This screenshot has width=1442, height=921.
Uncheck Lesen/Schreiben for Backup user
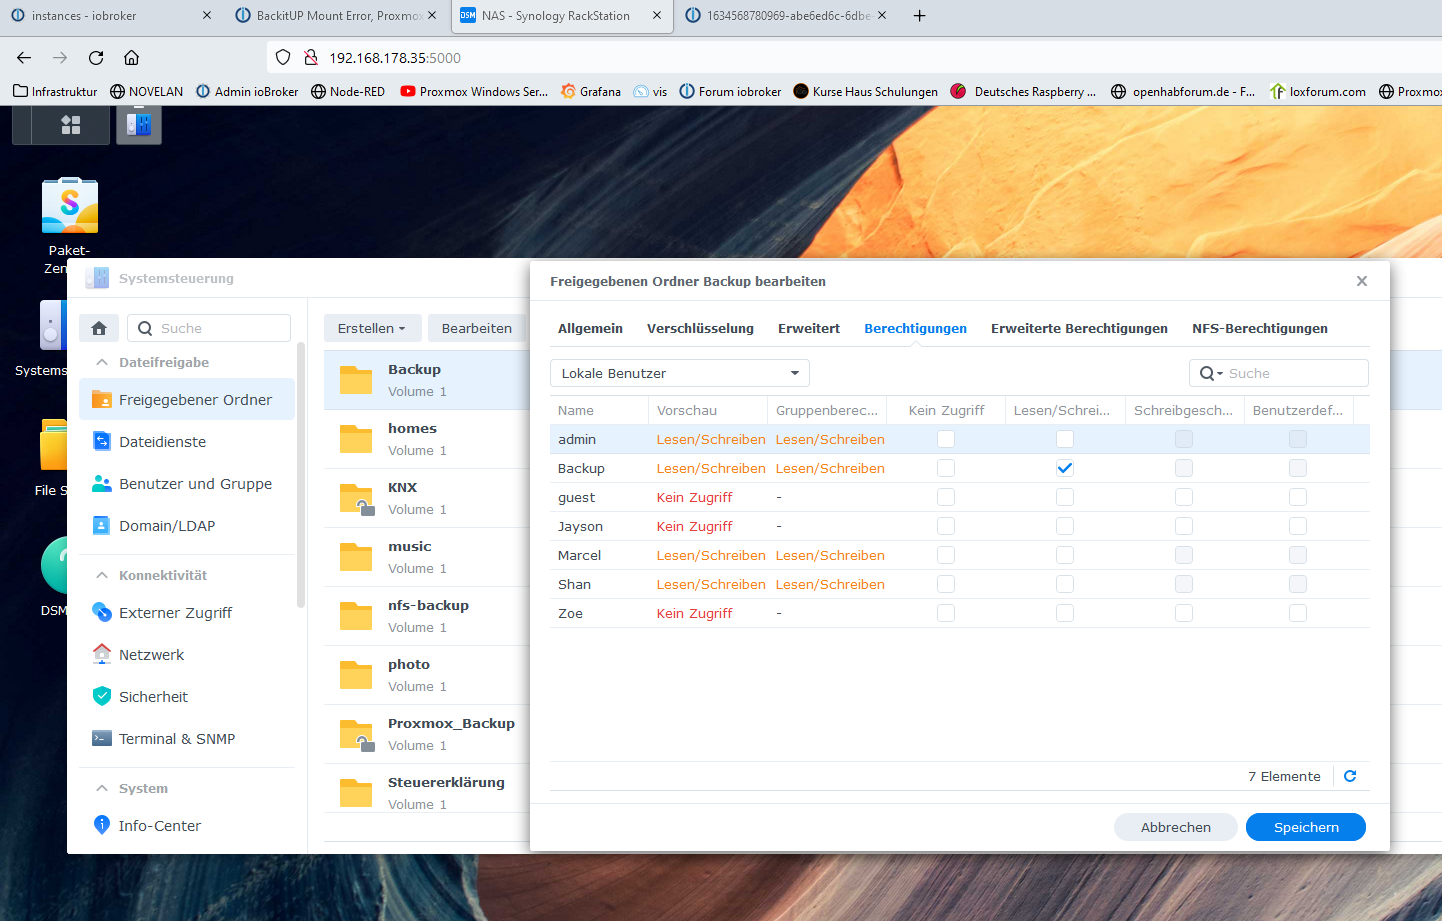[x=1065, y=468]
